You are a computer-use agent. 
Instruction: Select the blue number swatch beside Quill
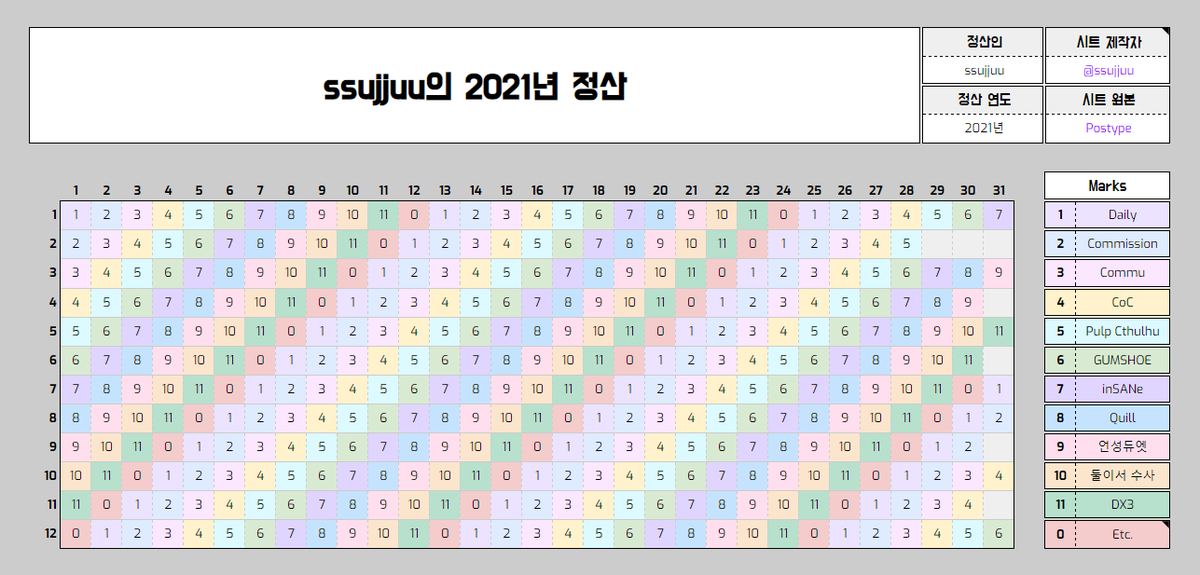click(1060, 417)
